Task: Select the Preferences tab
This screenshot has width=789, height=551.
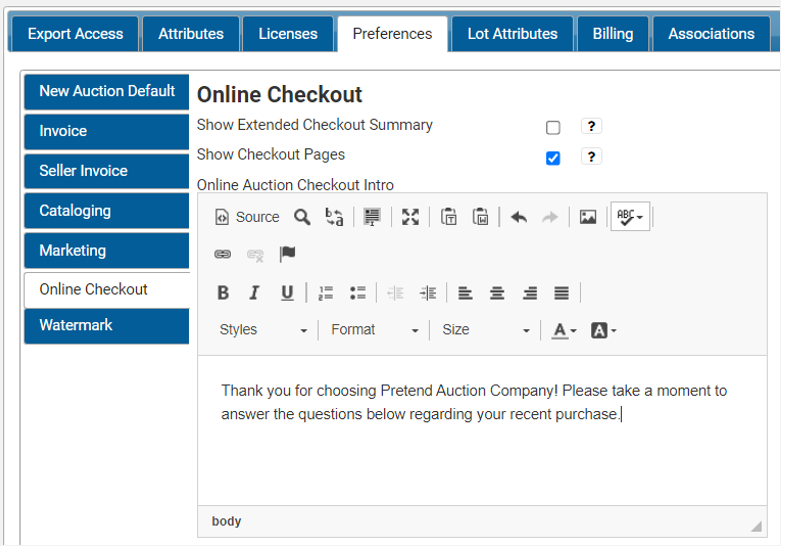Action: pos(392,34)
